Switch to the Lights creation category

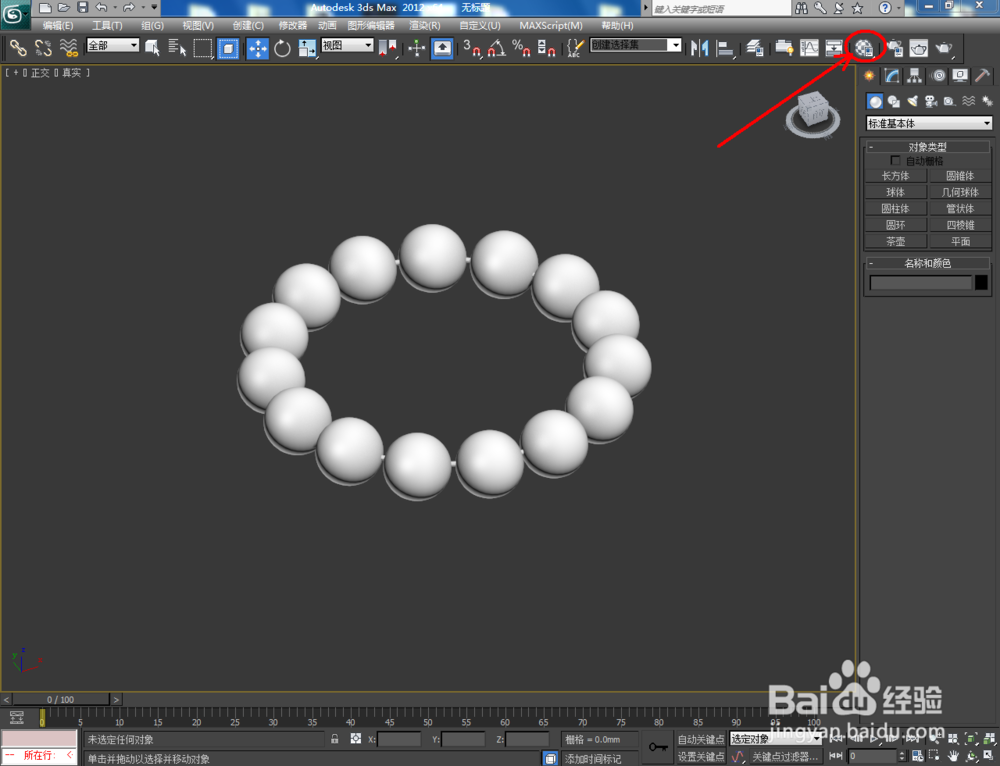(x=913, y=101)
